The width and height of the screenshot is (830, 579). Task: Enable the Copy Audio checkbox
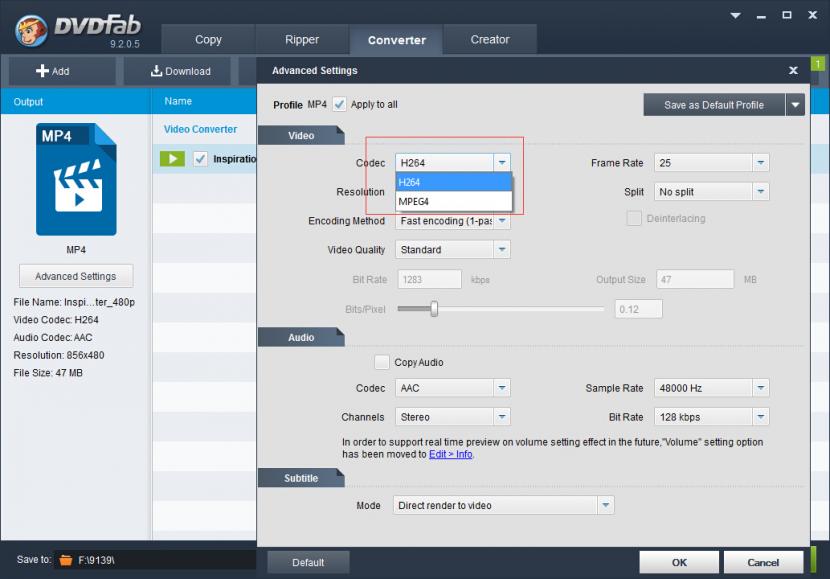pos(381,362)
